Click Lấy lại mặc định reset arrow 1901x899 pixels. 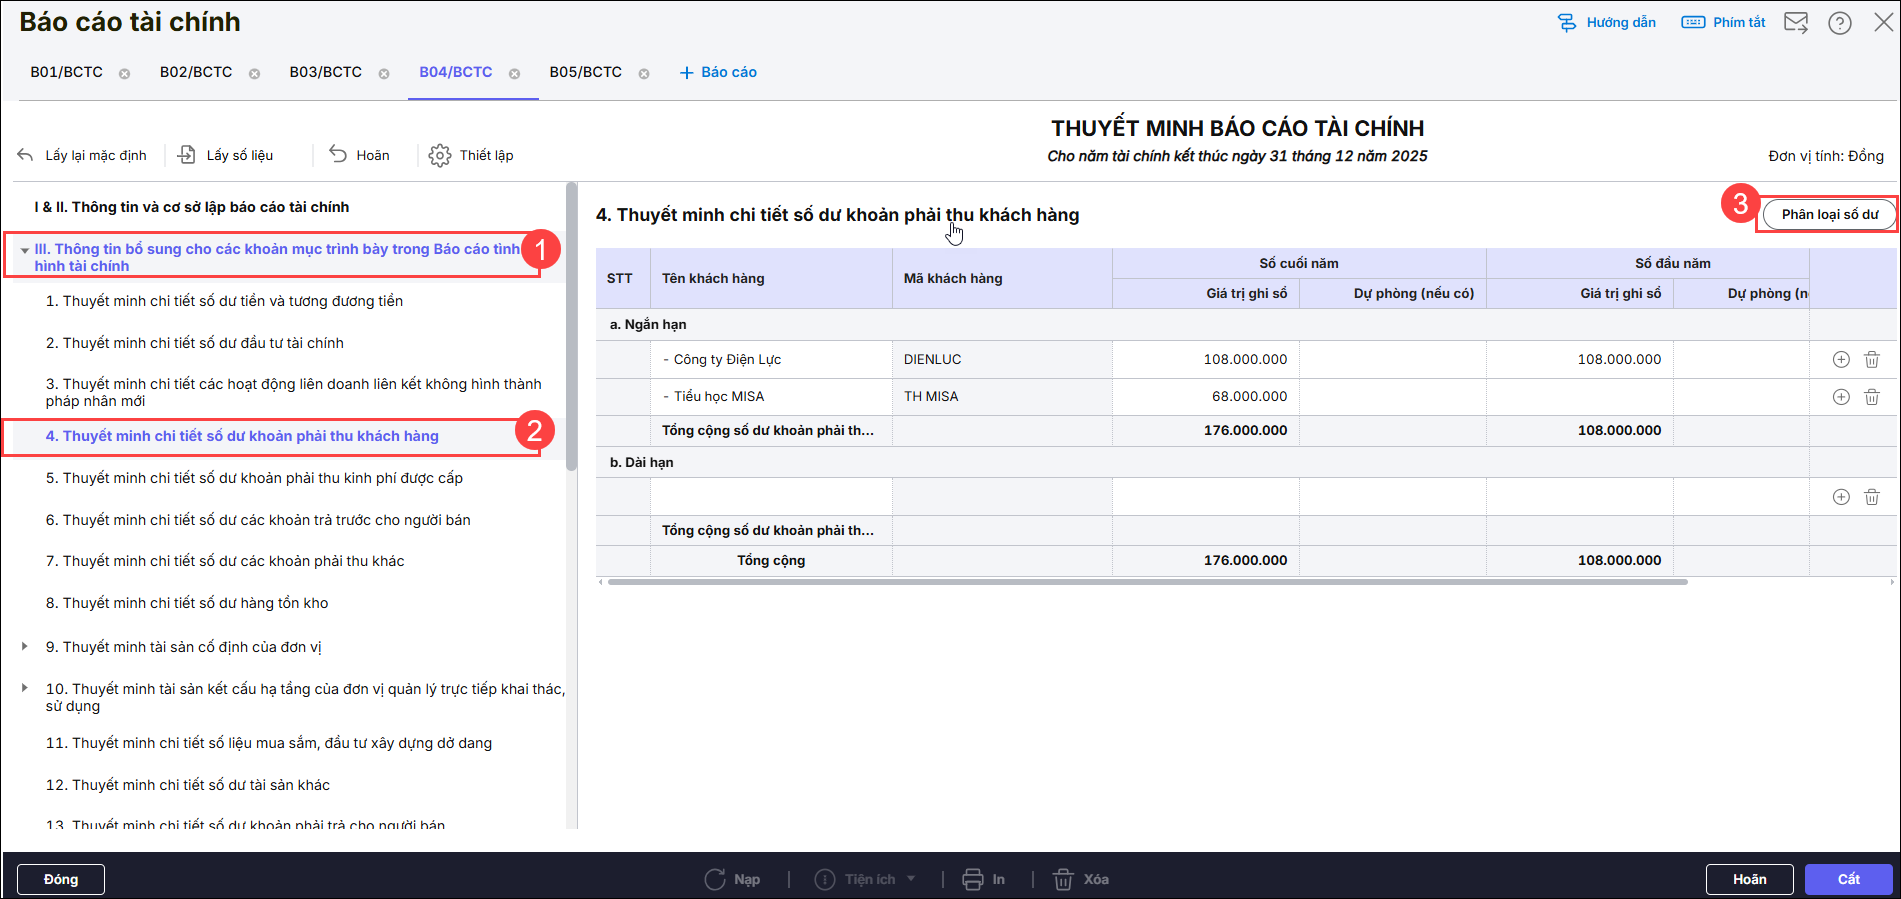[x=26, y=155]
